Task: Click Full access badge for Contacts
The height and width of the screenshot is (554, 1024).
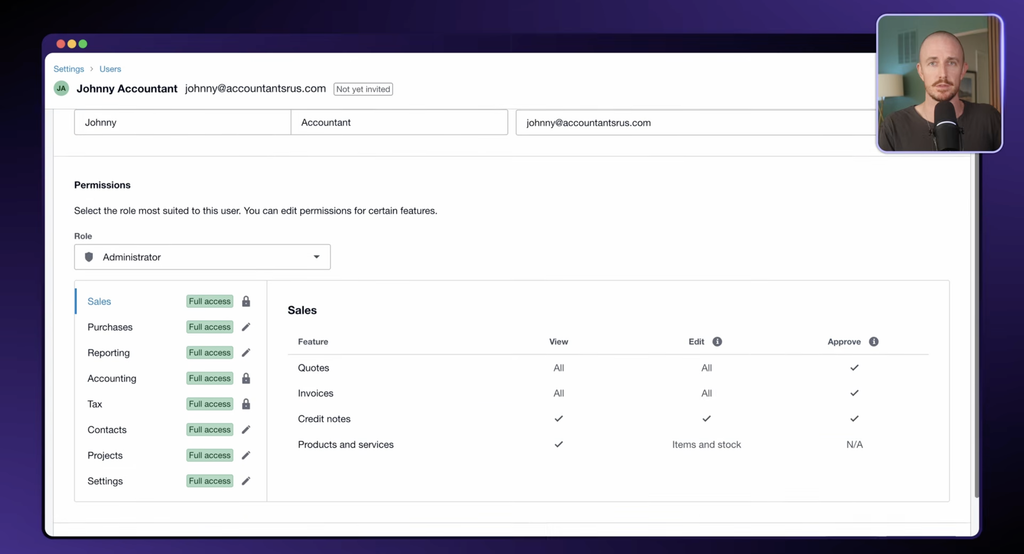Action: pyautogui.click(x=210, y=429)
